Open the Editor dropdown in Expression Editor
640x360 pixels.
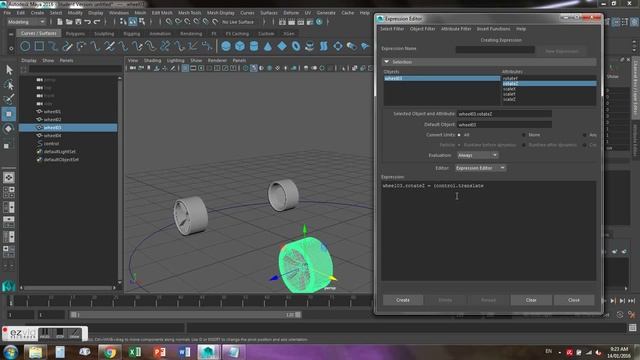[x=480, y=168]
